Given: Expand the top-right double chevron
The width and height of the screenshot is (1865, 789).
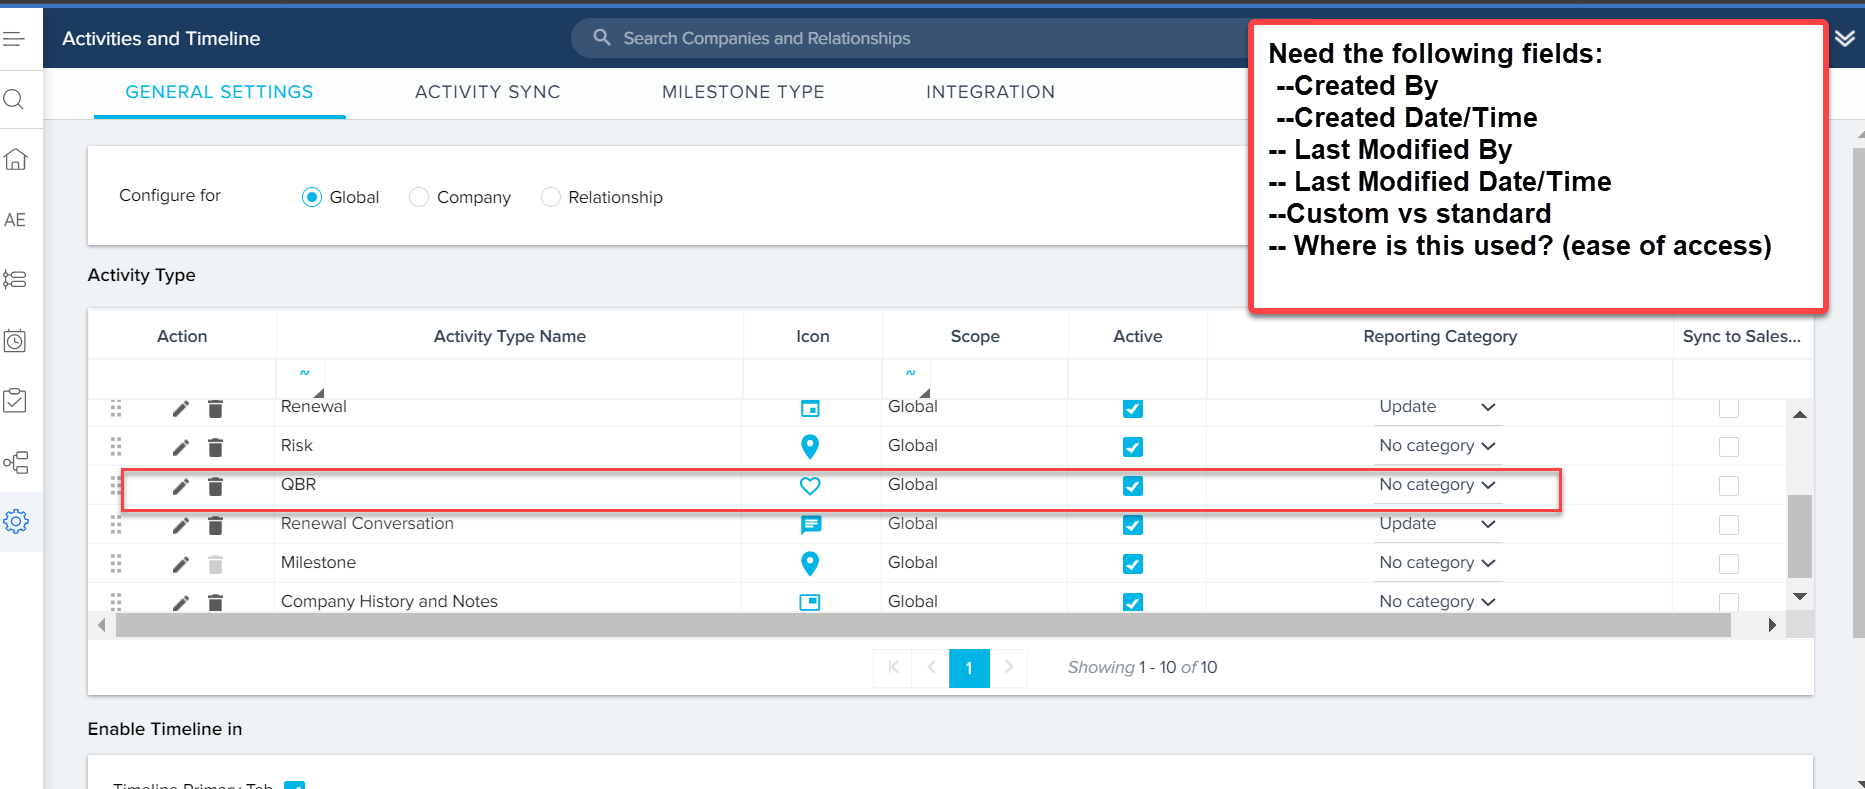Looking at the screenshot, I should (x=1845, y=38).
